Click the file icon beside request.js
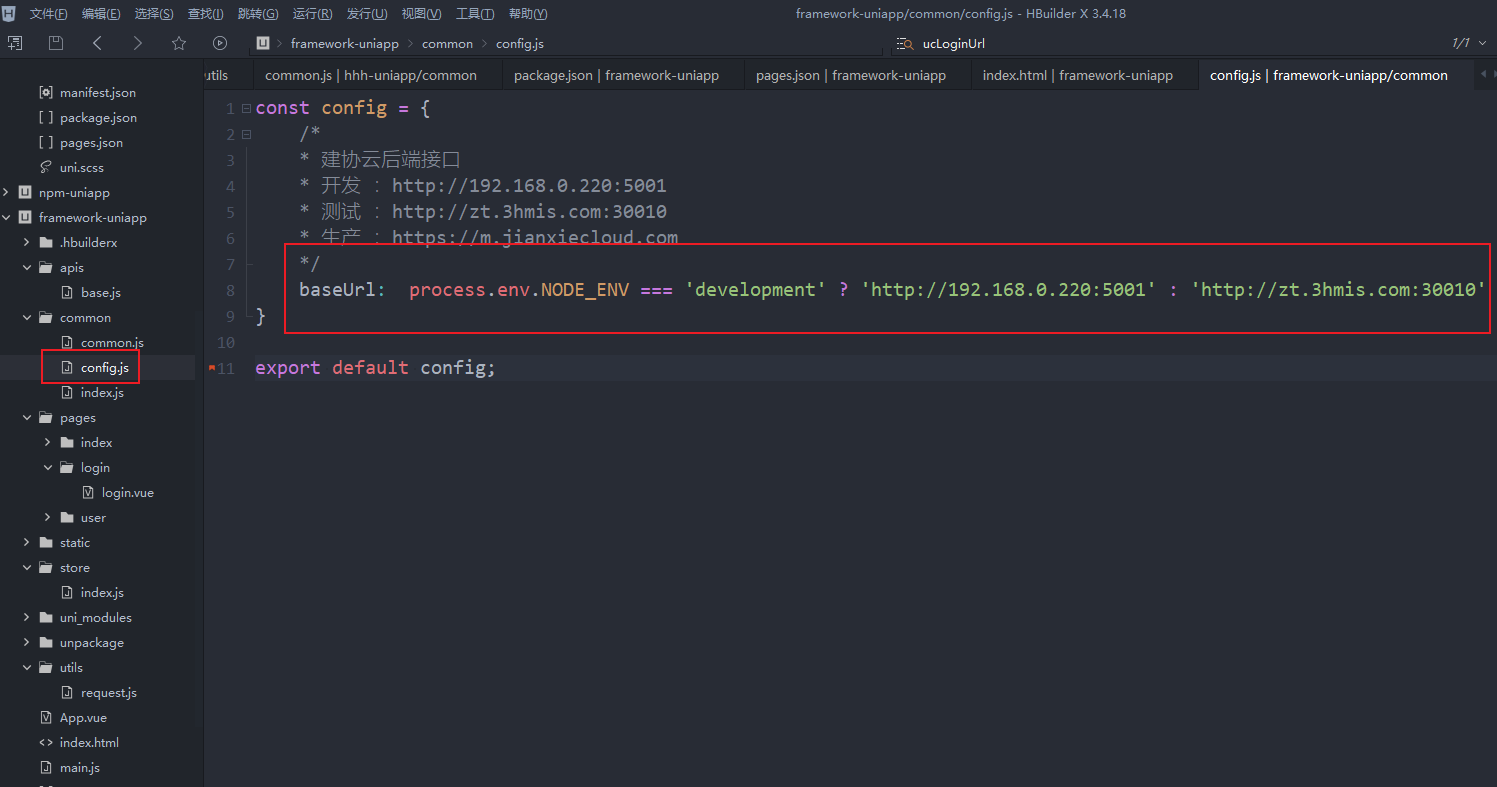 tap(67, 692)
